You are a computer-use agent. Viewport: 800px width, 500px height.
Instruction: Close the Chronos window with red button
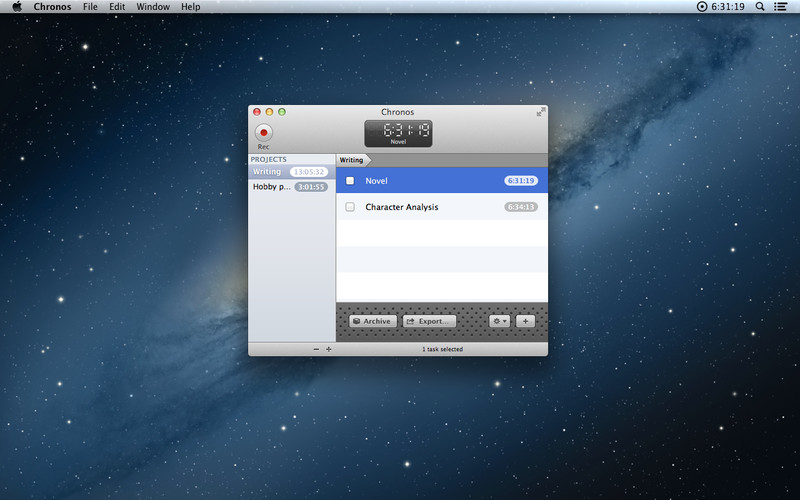click(x=257, y=112)
